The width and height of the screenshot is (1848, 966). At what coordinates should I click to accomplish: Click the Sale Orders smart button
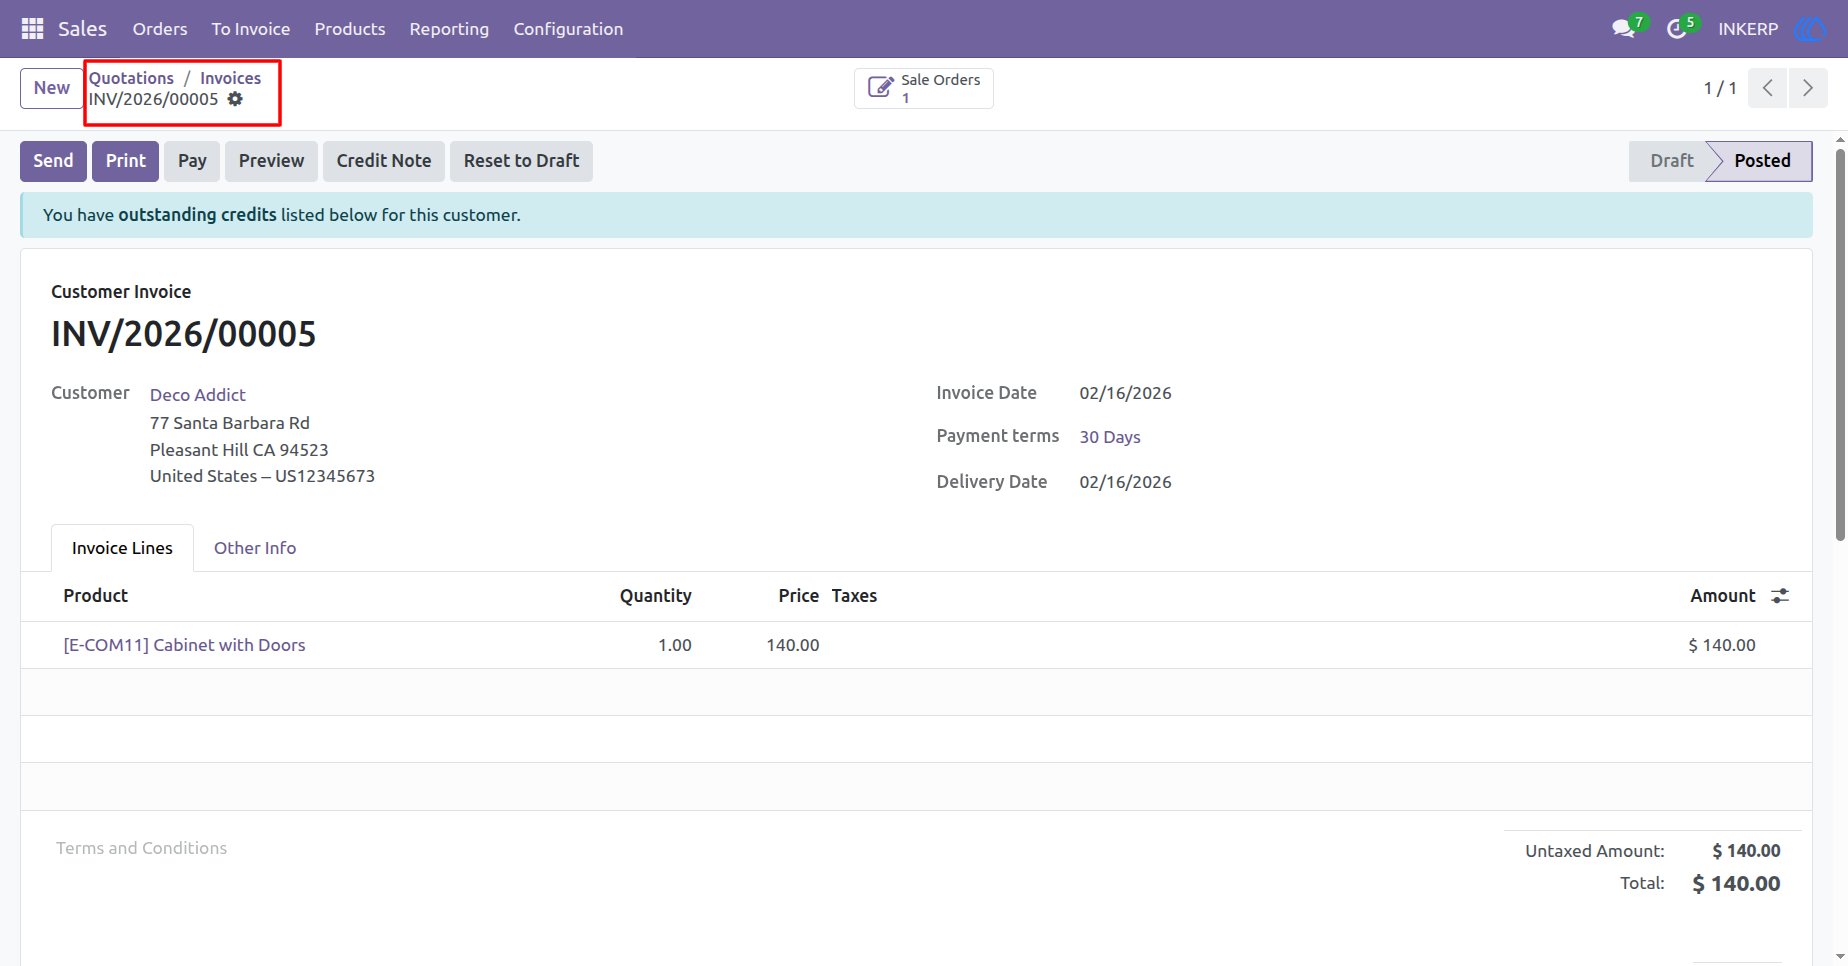(924, 88)
